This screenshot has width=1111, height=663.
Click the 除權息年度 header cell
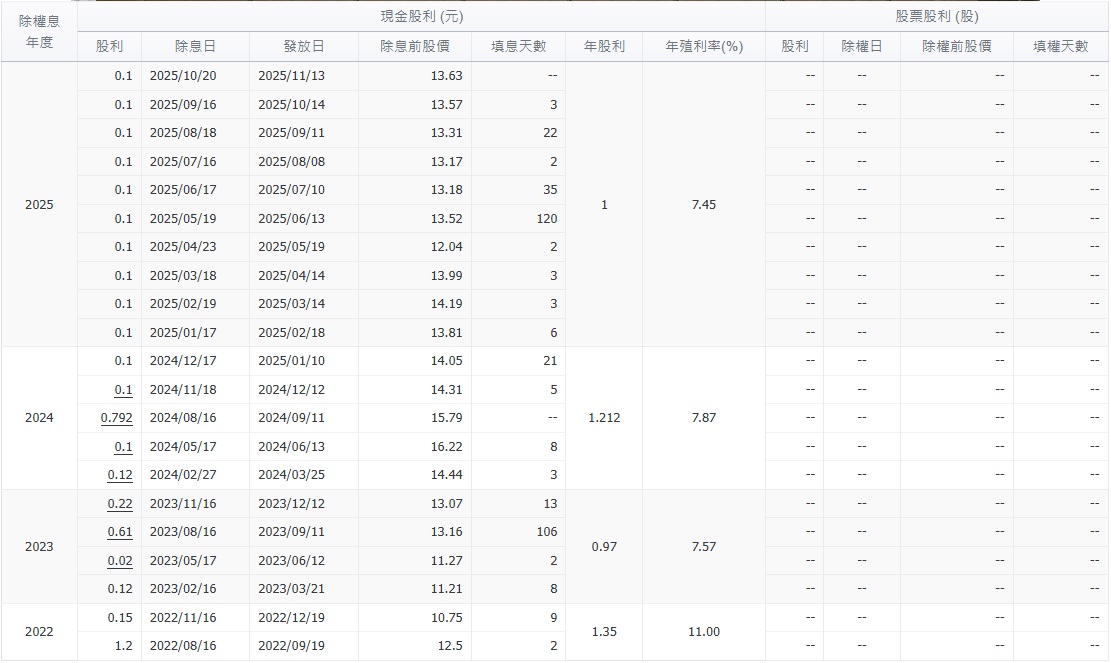(39, 31)
